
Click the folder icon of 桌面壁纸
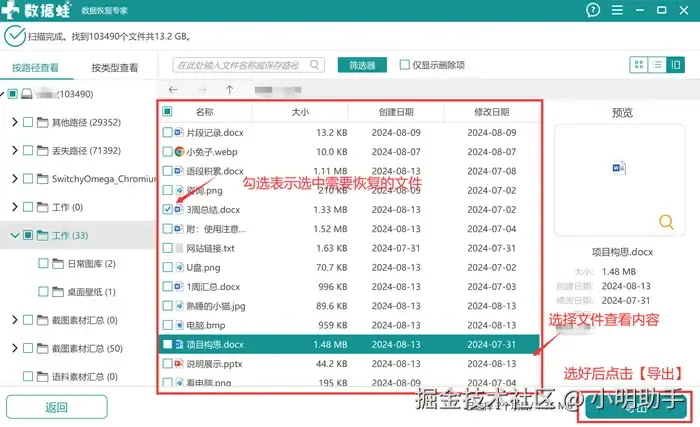coord(58,292)
